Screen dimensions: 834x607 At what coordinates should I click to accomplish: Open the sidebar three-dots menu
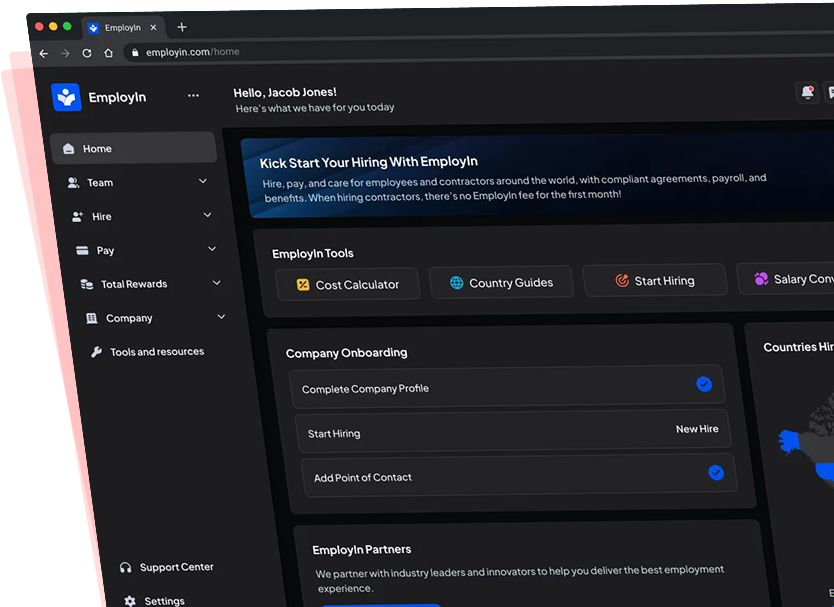(193, 96)
